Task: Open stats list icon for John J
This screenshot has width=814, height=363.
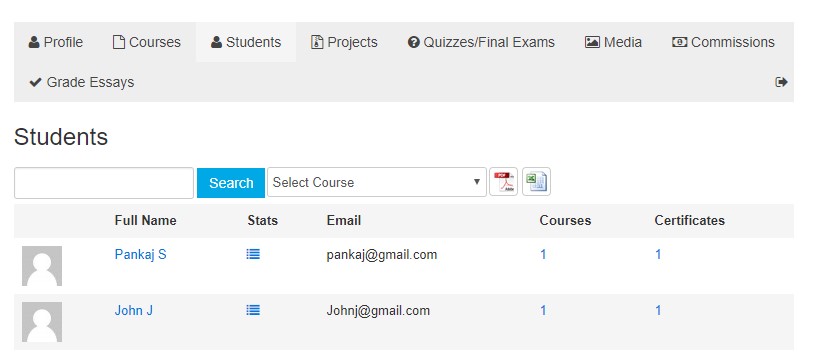Action: [253, 310]
